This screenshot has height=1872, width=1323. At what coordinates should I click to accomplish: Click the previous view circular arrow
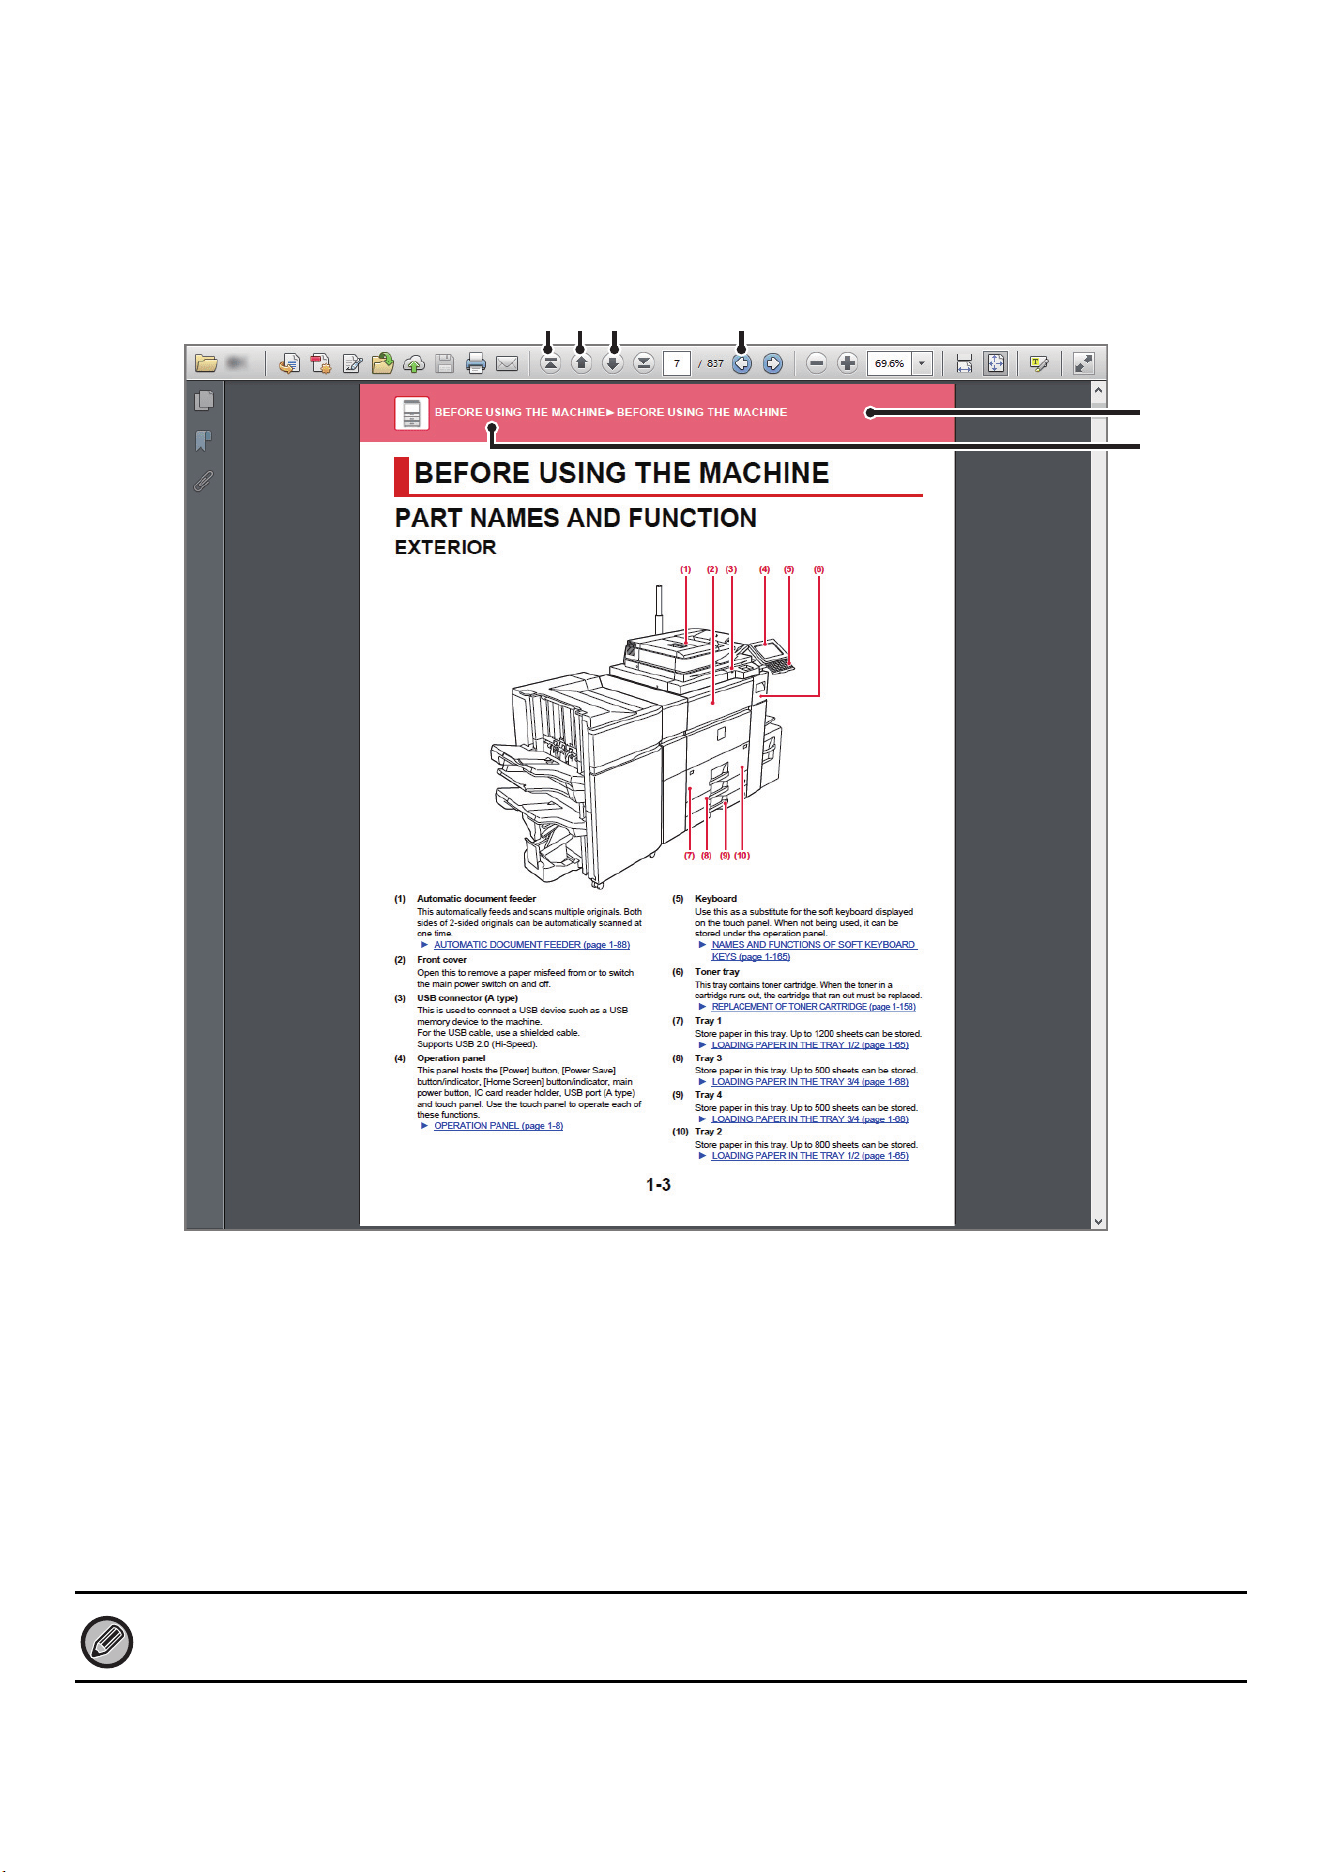[x=742, y=364]
